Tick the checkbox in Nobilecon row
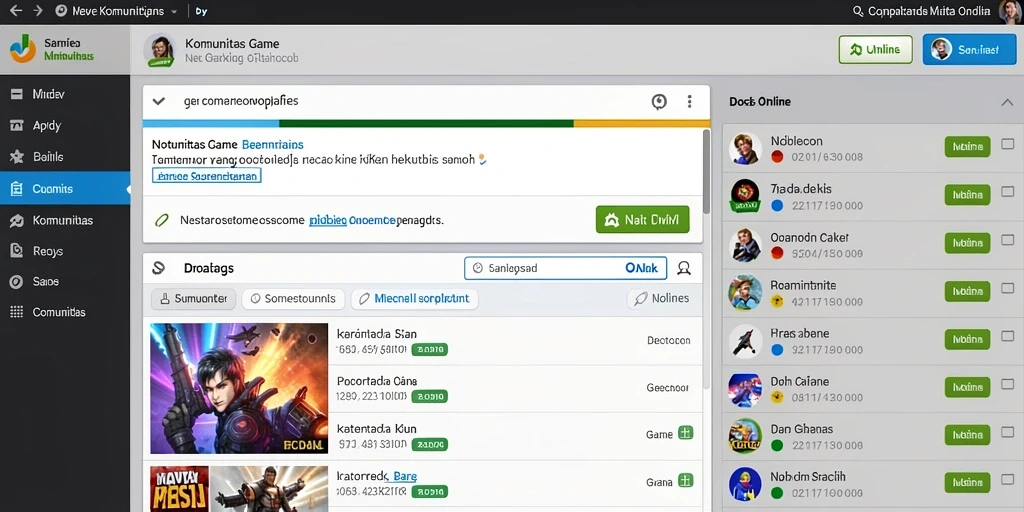1024x512 pixels. coord(1008,144)
